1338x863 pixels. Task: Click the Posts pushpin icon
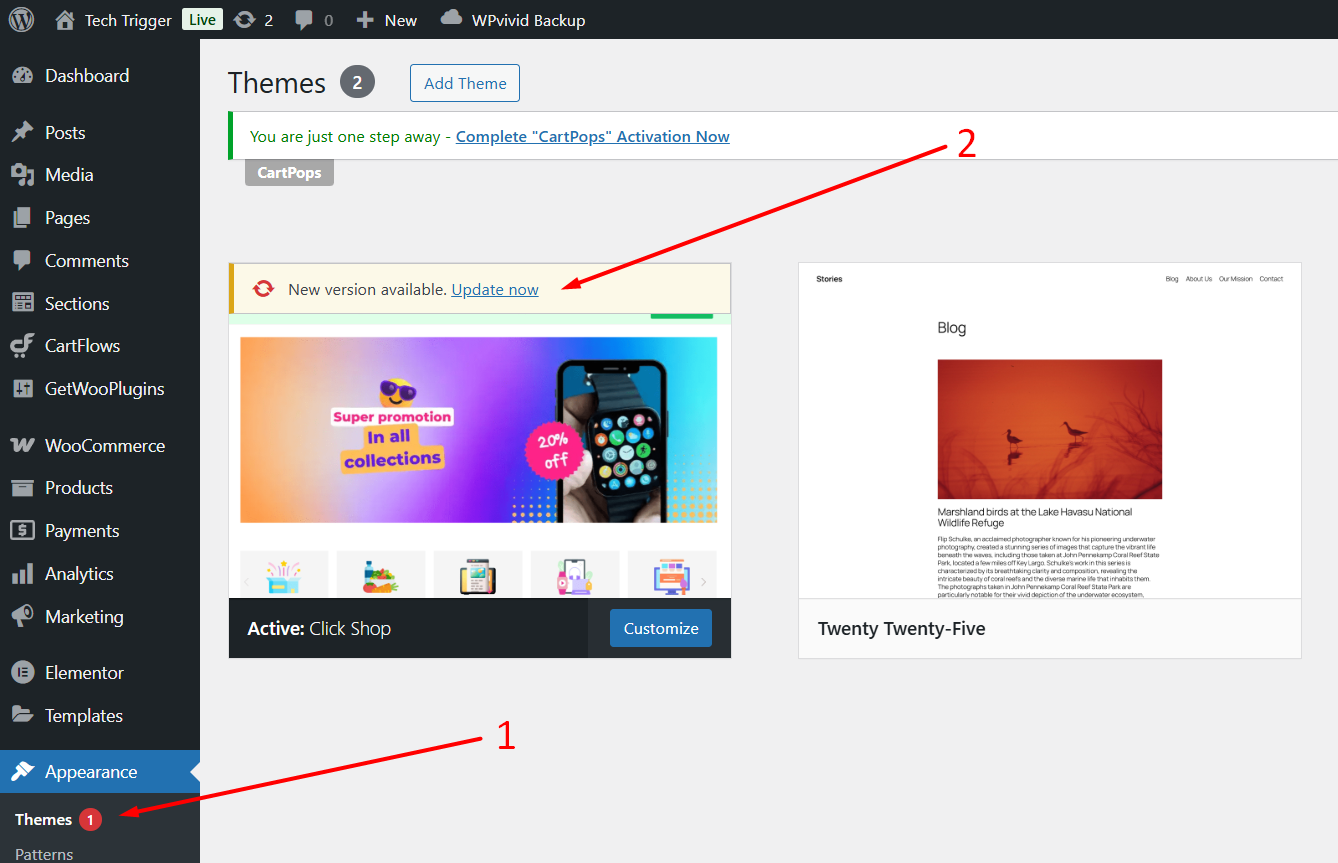[x=22, y=133]
